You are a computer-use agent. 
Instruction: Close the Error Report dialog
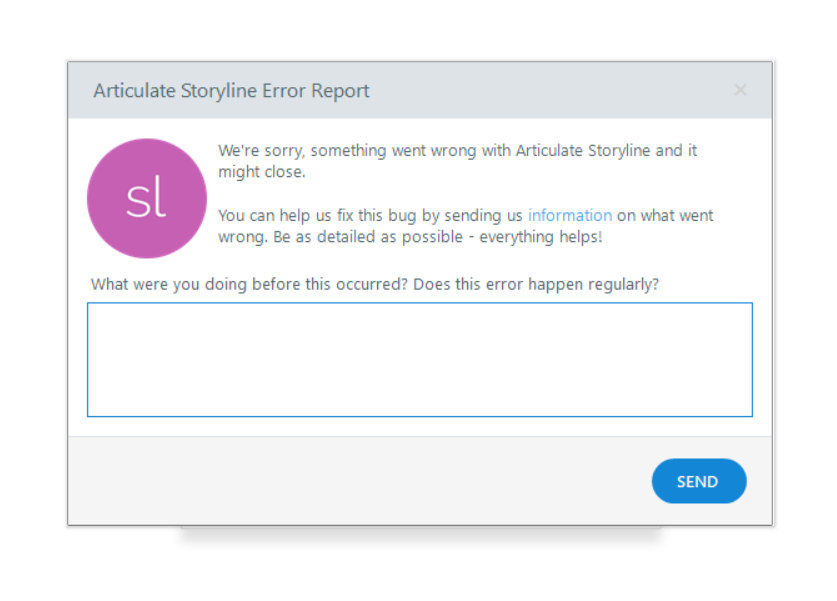click(x=740, y=90)
